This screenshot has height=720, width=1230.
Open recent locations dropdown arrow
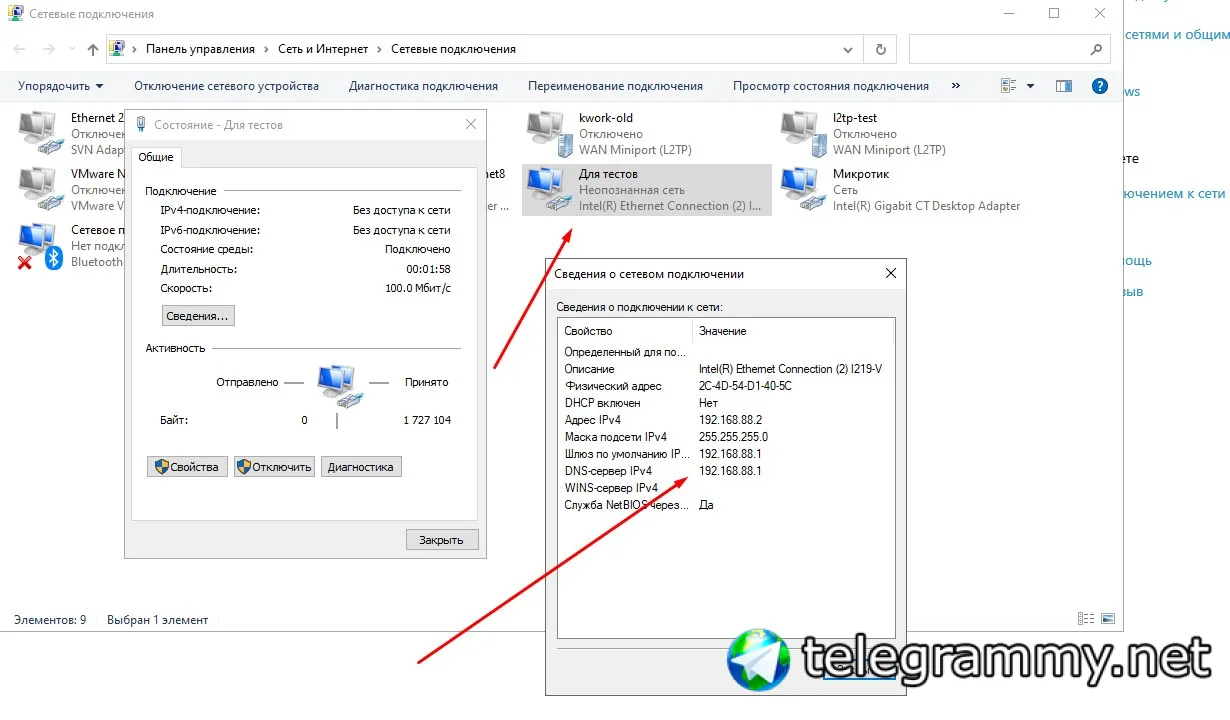(x=70, y=50)
